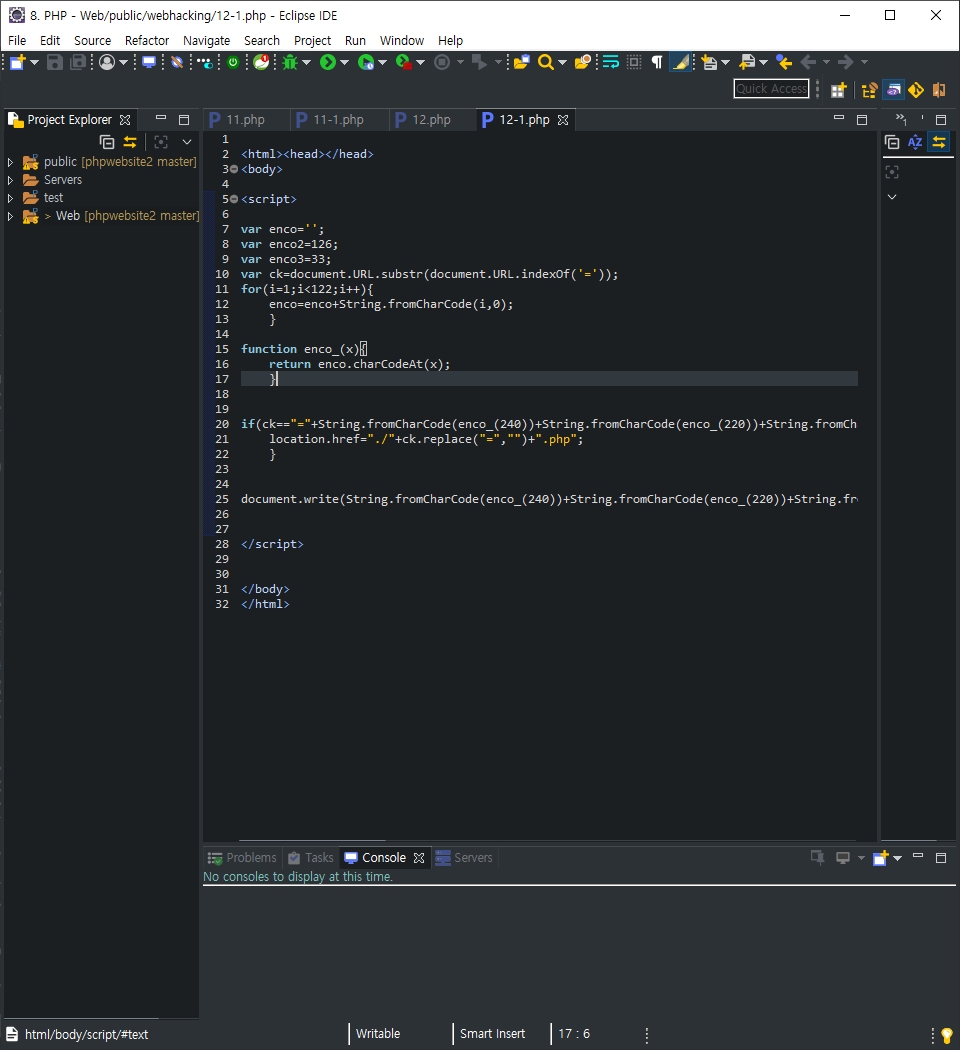Click the Open Type folder icon
The width and height of the screenshot is (960, 1050).
522,62
